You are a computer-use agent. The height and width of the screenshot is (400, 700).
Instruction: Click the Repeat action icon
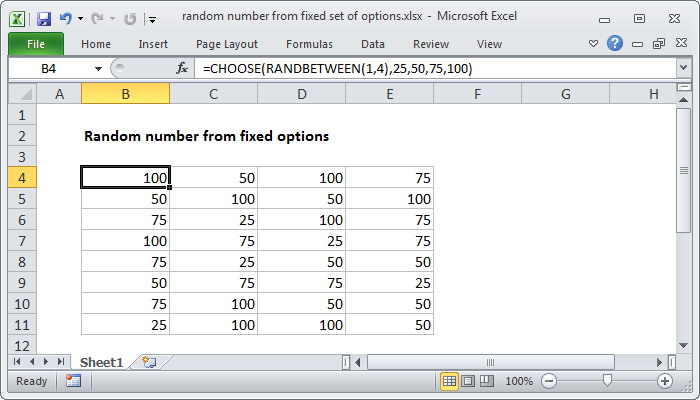[x=130, y=19]
